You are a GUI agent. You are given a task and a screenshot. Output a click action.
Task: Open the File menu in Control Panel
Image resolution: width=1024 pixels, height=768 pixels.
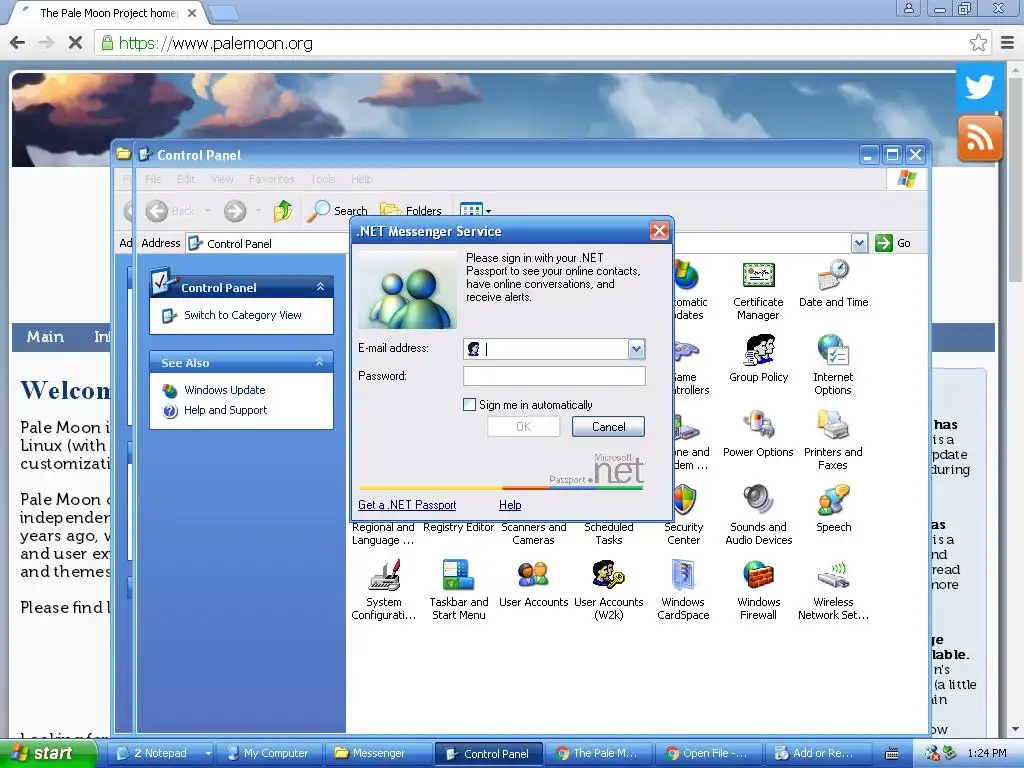point(153,179)
